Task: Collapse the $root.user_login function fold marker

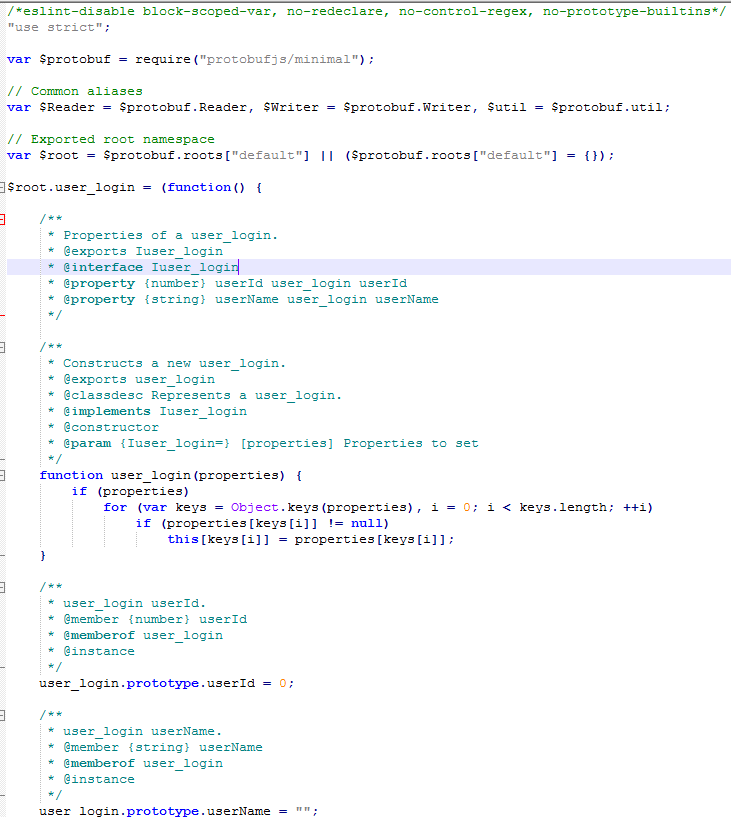Action: tap(2, 188)
